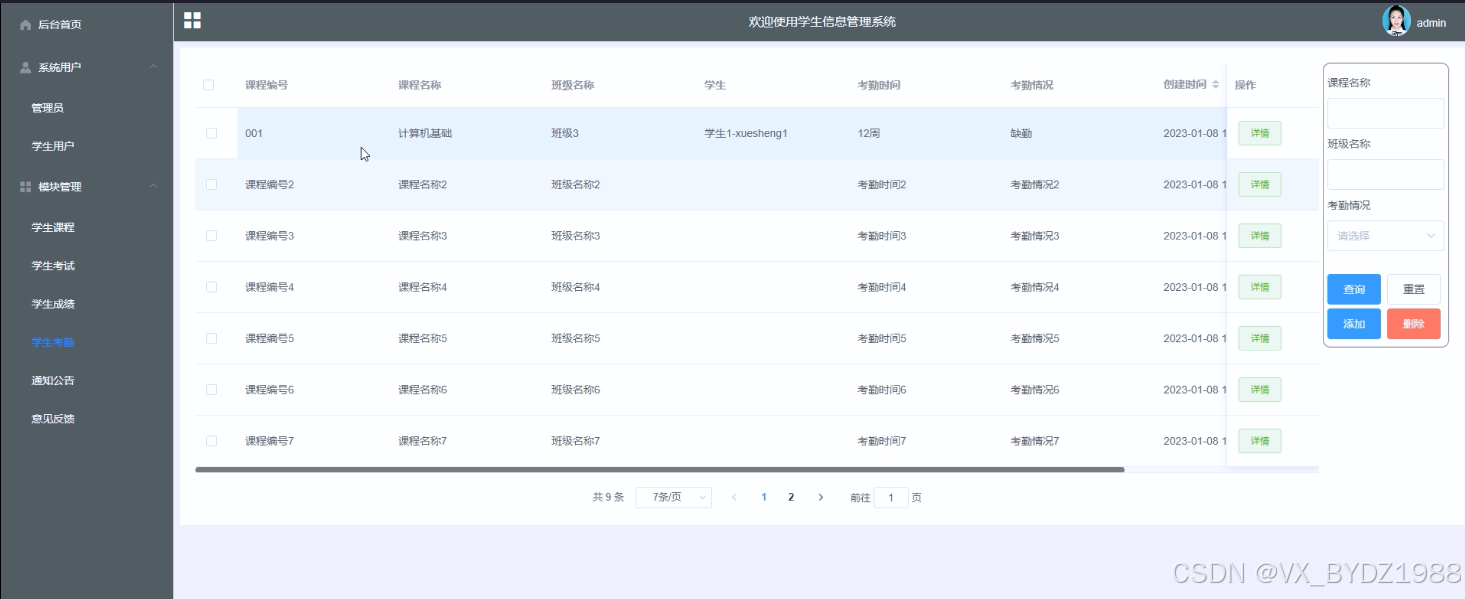Open the 考勤情况 请选择 dropdown
This screenshot has width=1465, height=599.
click(1385, 236)
